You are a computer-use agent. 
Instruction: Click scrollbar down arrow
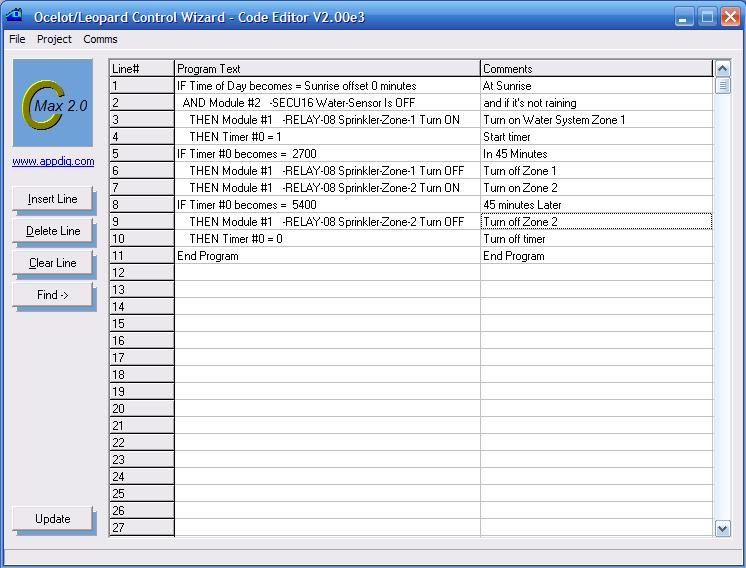pyautogui.click(x=723, y=529)
